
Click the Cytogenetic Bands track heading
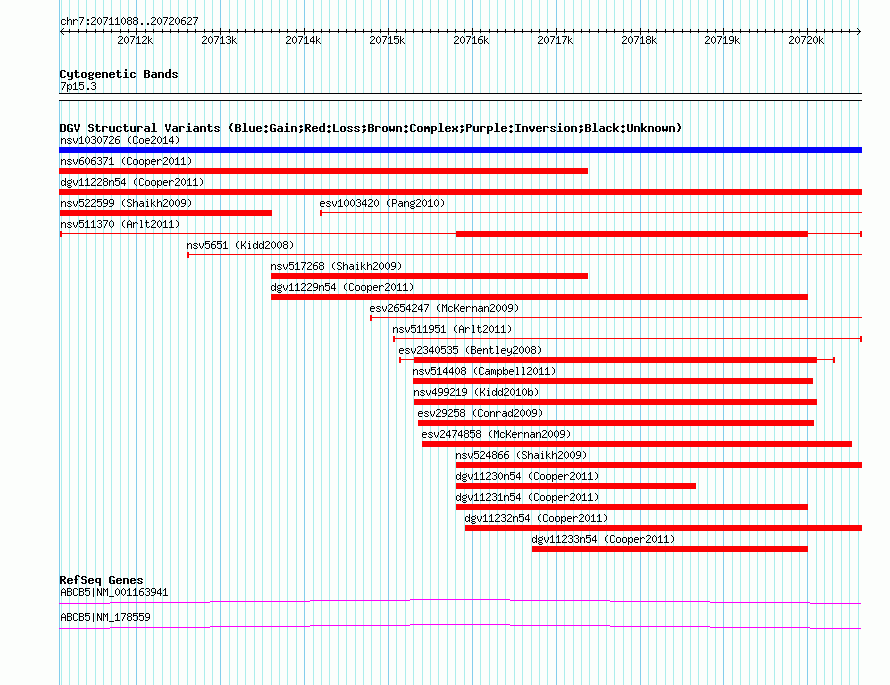pos(119,74)
